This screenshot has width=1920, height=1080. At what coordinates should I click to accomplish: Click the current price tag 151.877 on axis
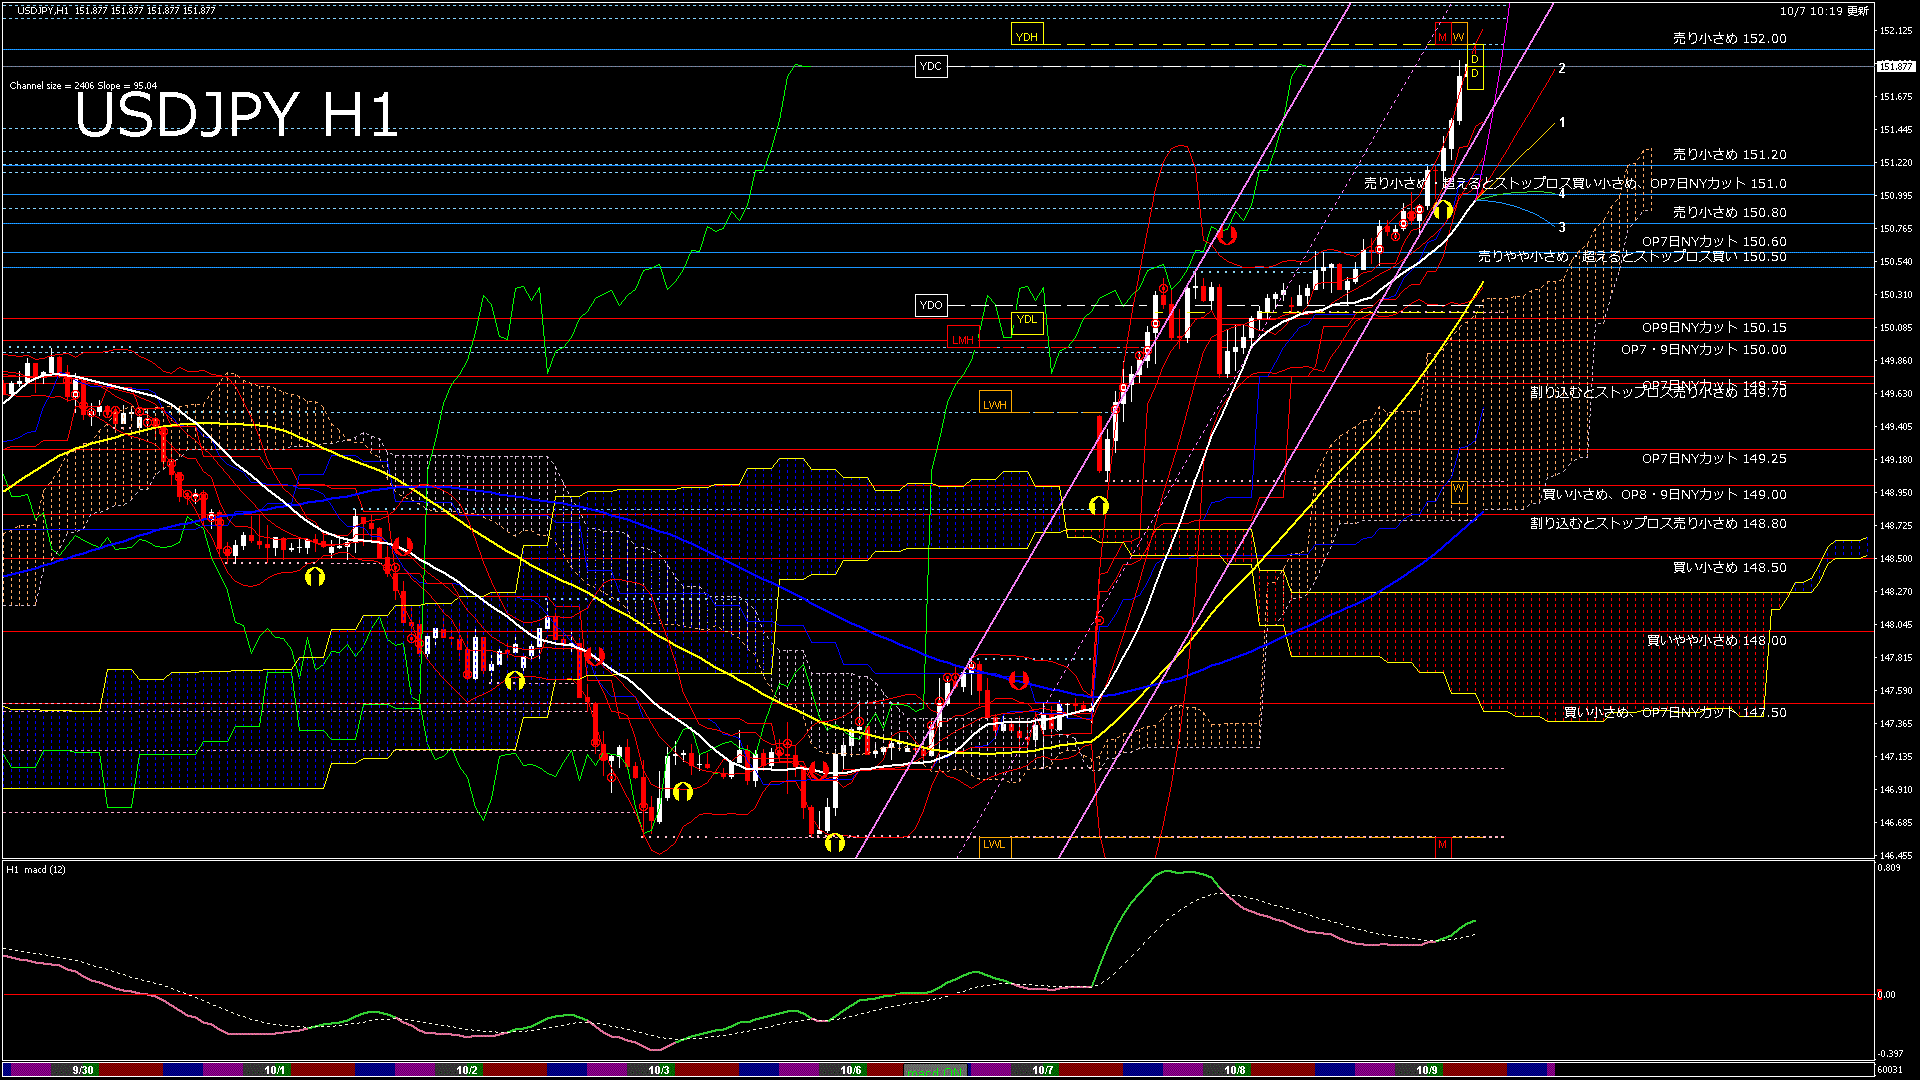tap(1895, 66)
